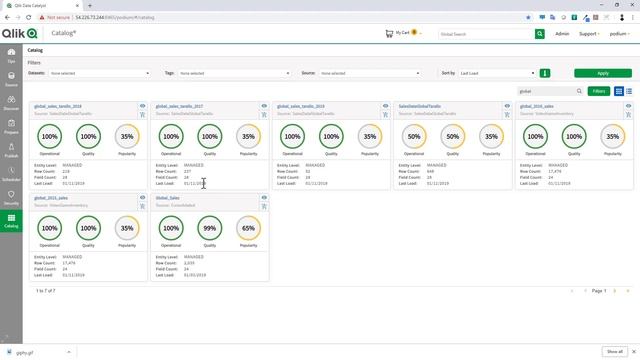This screenshot has width=640, height=360.
Task: Open the Sort by Last Load dropdown
Action: pyautogui.click(x=497, y=73)
